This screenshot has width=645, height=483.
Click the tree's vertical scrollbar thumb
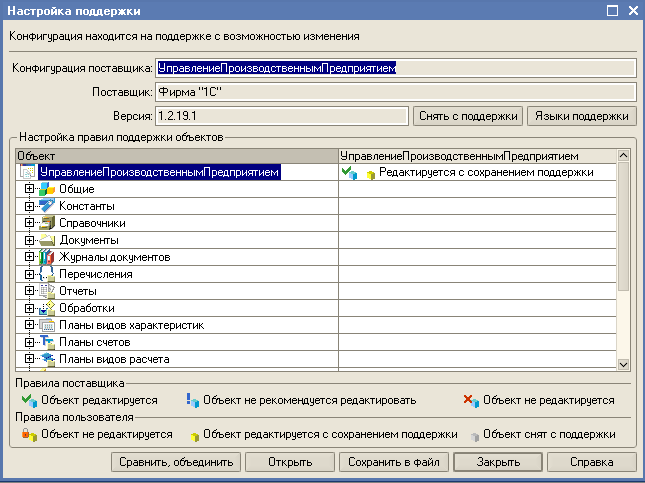point(623,226)
